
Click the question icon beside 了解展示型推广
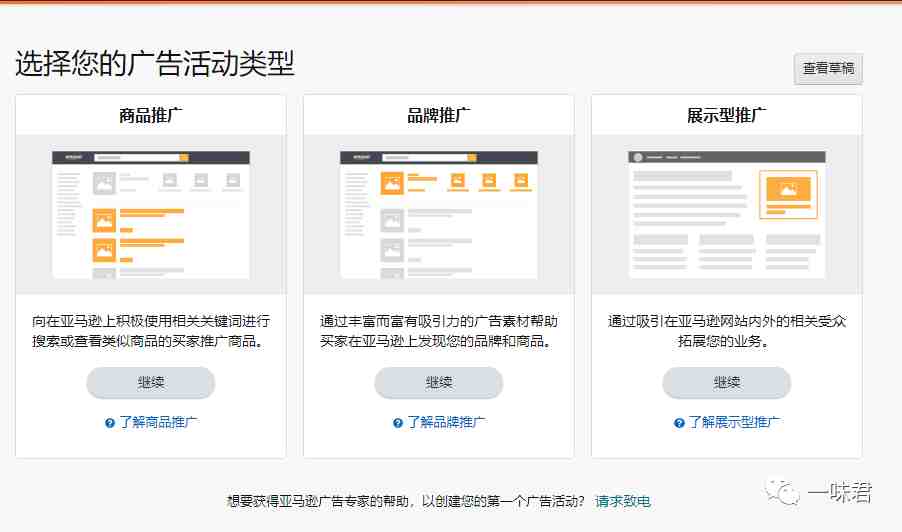679,423
